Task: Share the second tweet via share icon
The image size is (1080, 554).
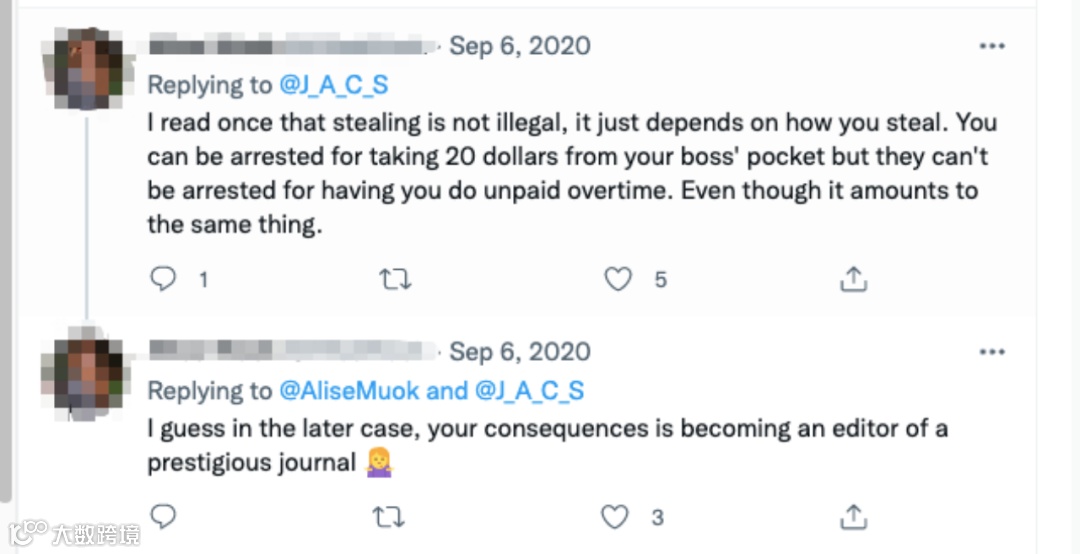Action: pyautogui.click(x=853, y=517)
